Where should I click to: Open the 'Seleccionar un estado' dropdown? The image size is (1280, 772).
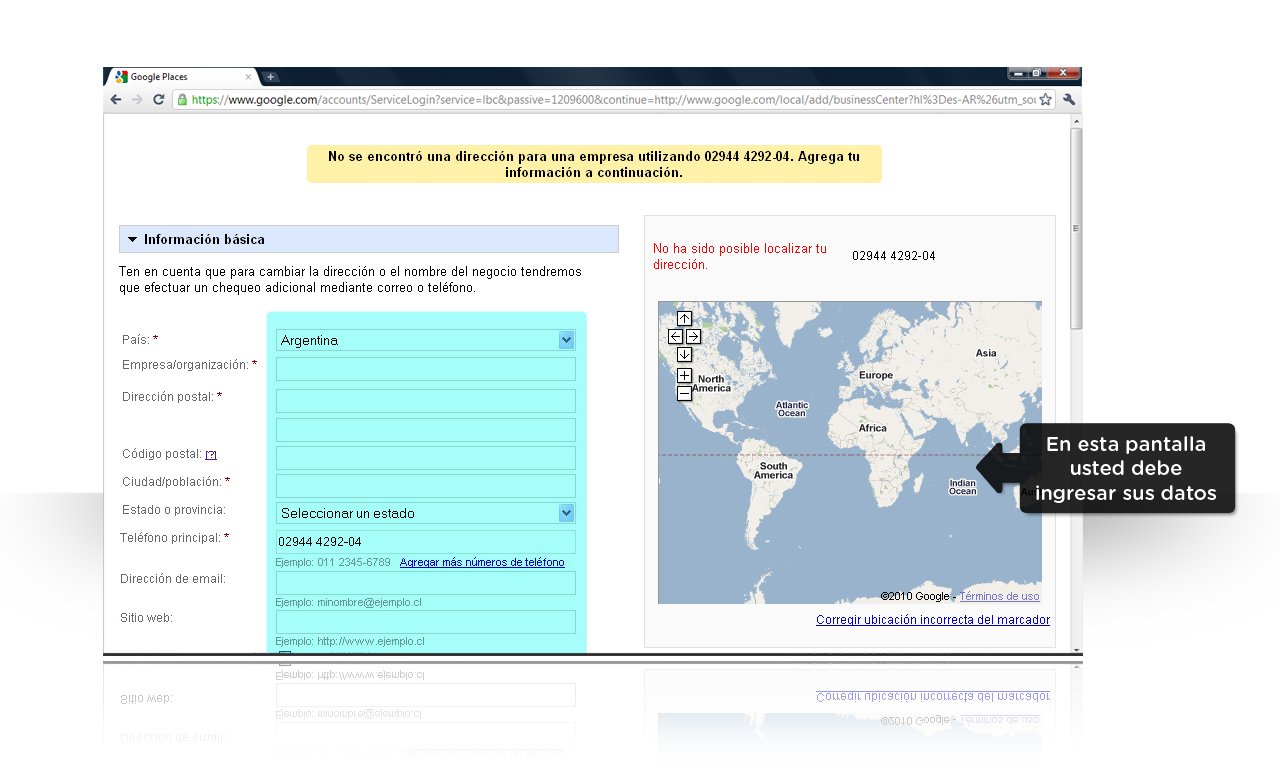coord(426,513)
